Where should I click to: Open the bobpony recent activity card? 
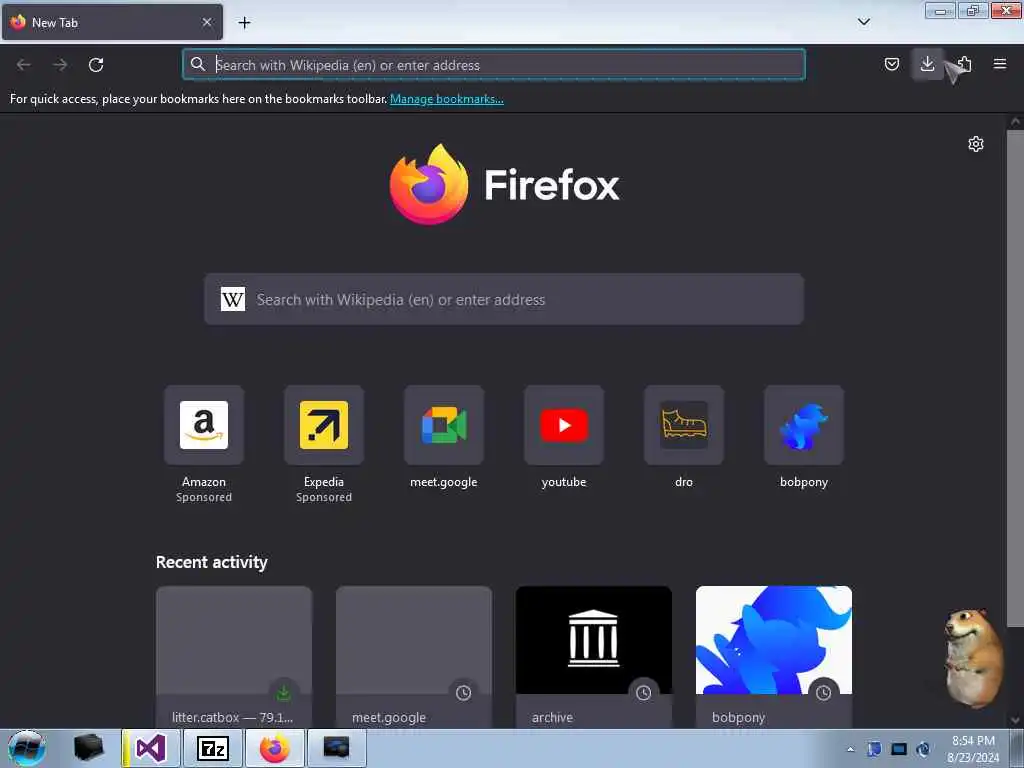click(x=774, y=657)
